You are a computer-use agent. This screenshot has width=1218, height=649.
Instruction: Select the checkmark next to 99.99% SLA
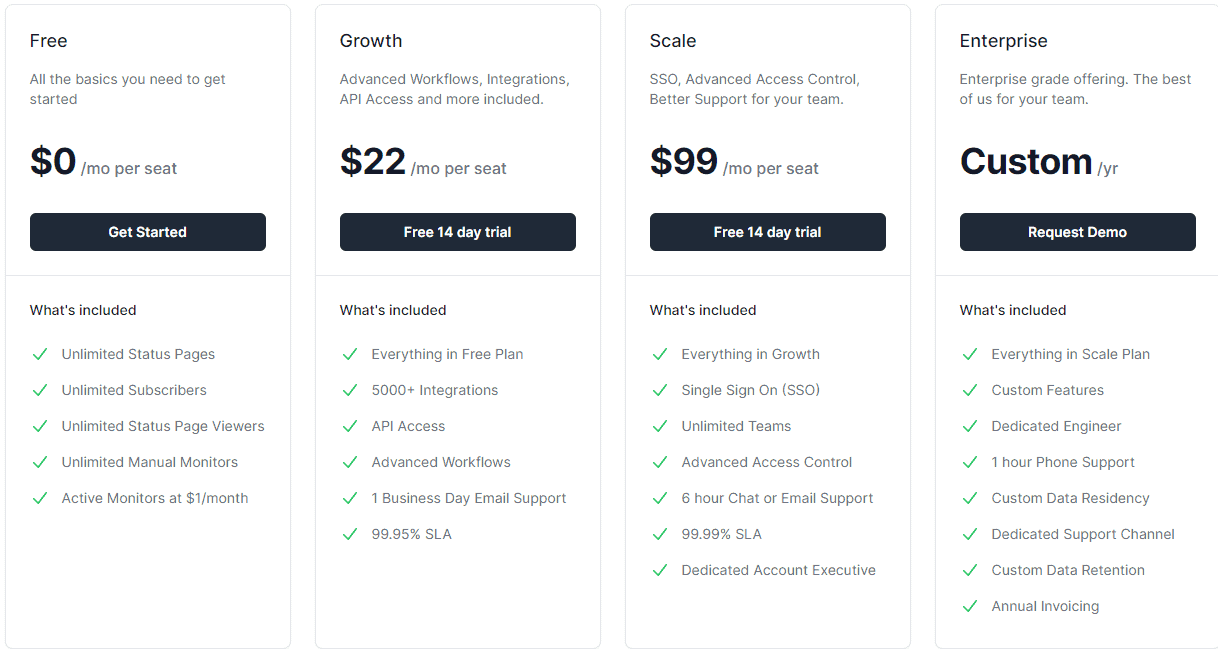coord(660,534)
